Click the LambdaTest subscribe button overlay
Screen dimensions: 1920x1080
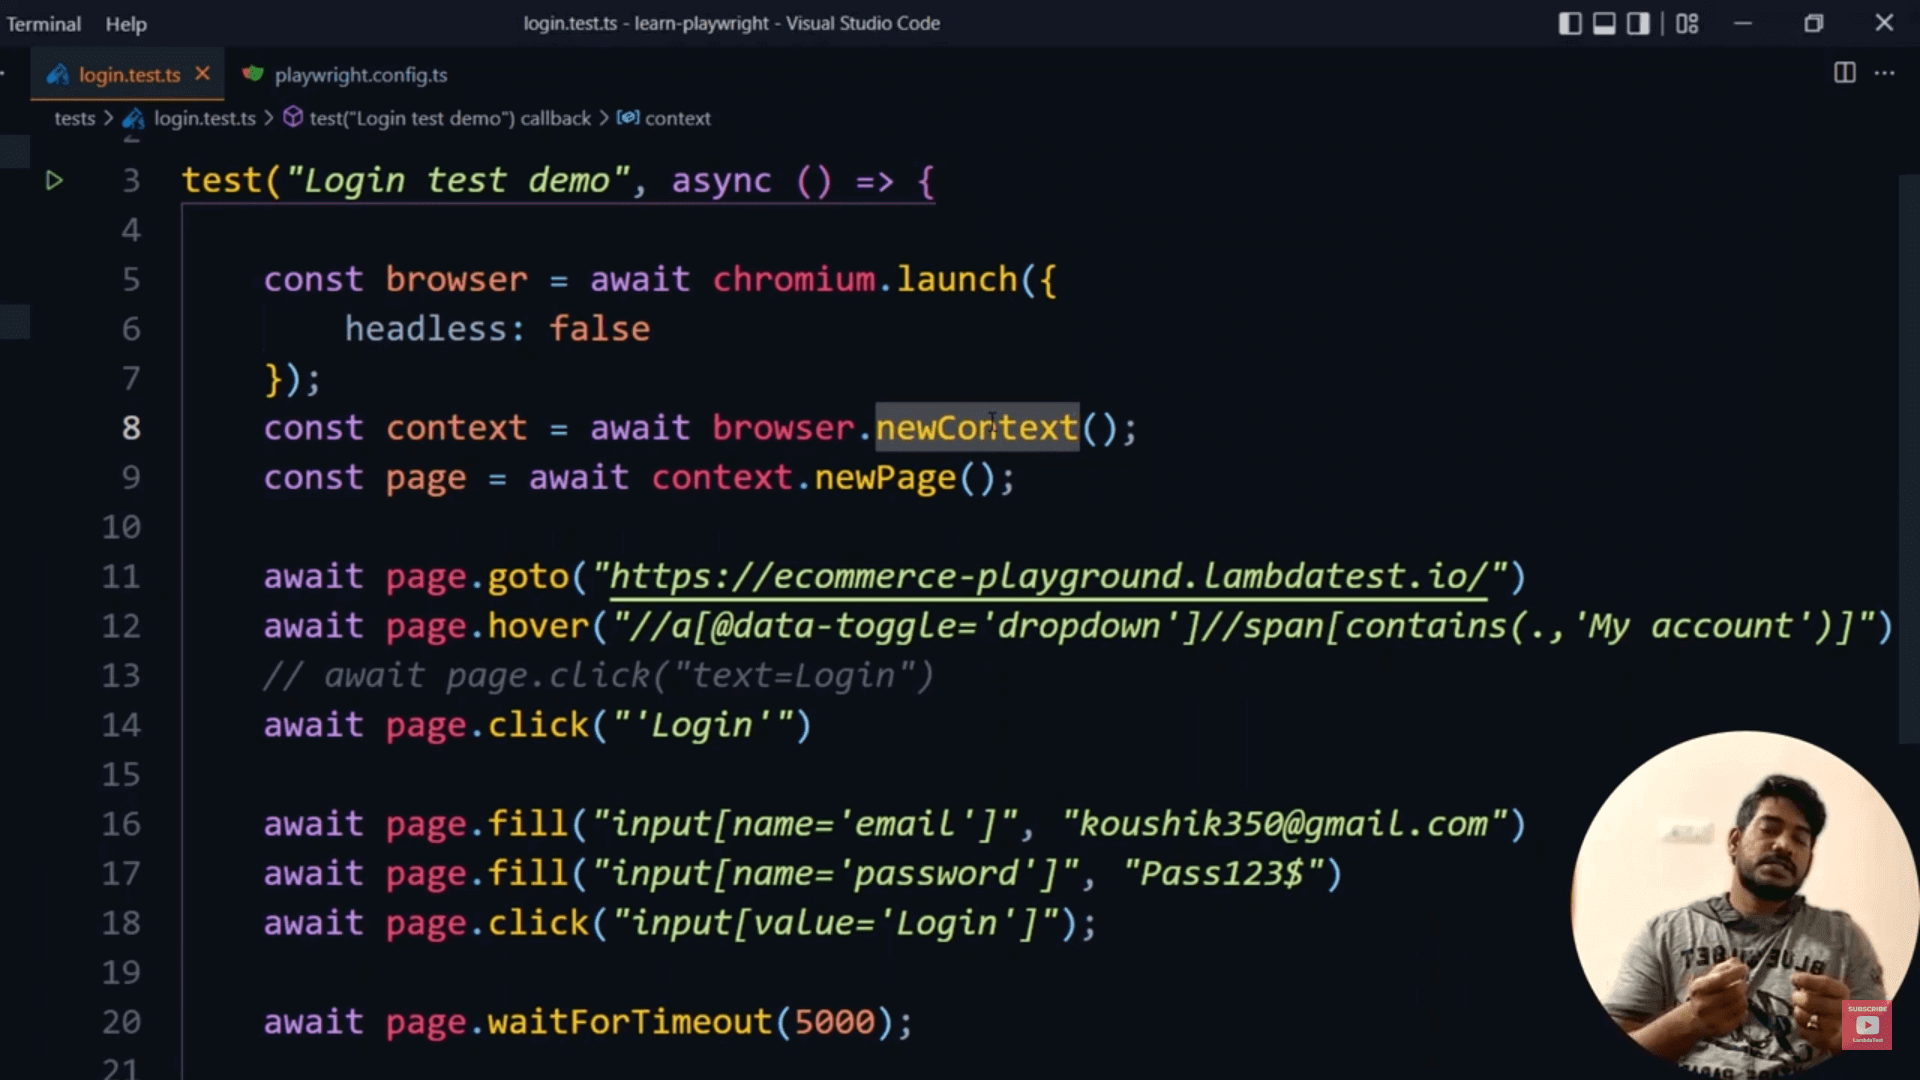point(1868,1024)
